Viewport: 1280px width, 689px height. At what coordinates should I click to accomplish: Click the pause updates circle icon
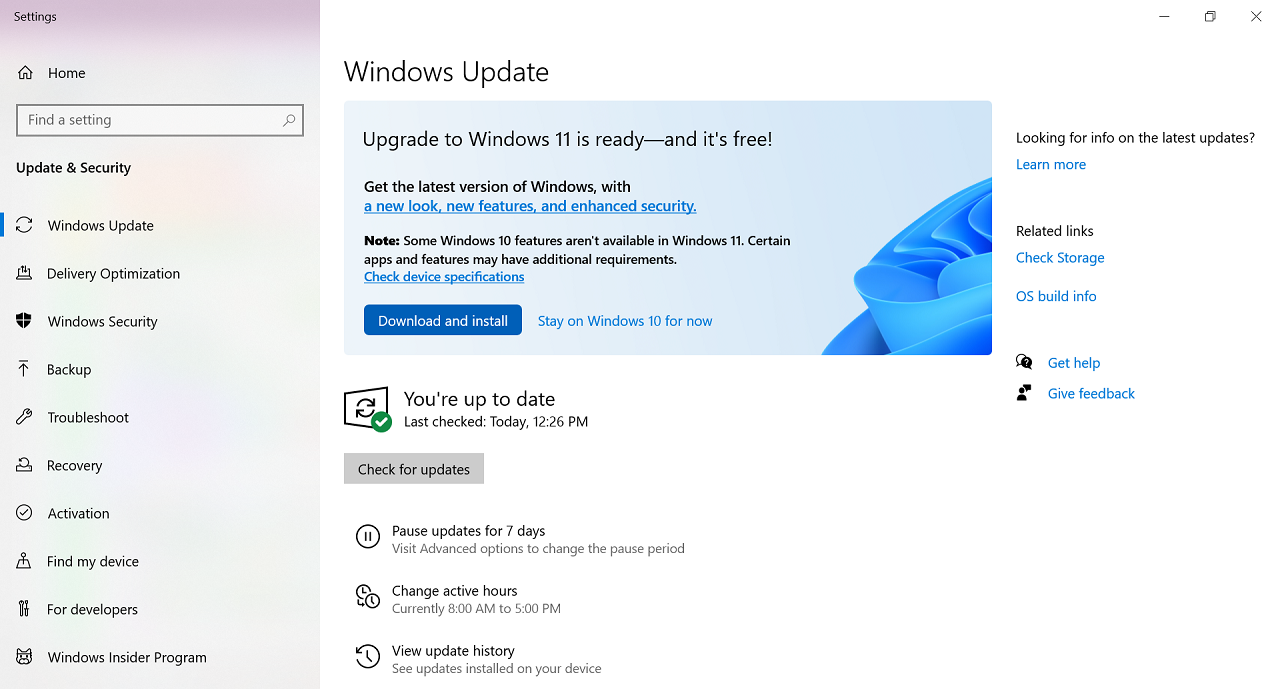[x=368, y=537]
